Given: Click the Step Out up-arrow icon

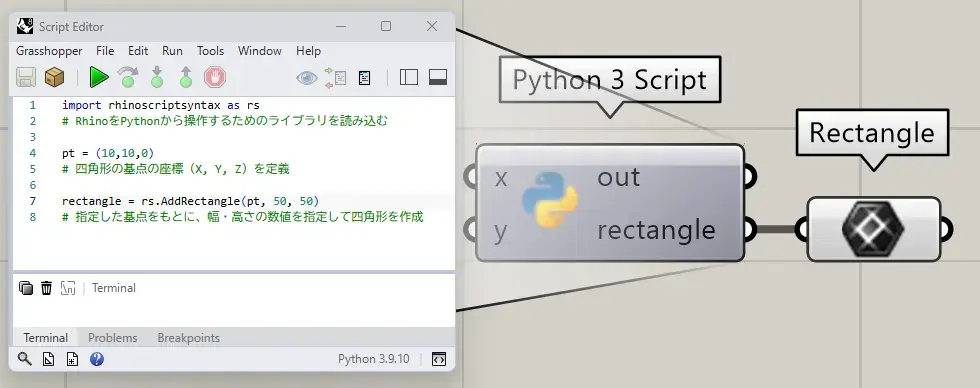Looking at the screenshot, I should click(x=186, y=77).
